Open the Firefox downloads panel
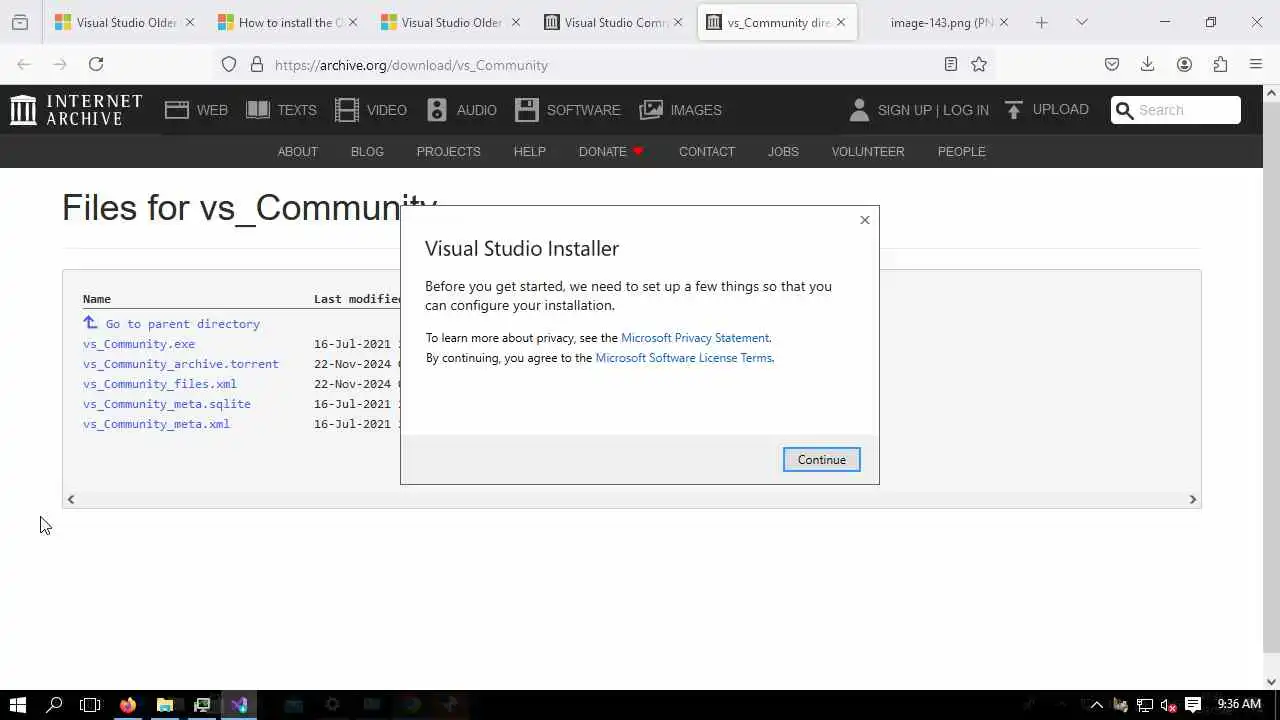Image resolution: width=1280 pixels, height=720 pixels. (x=1148, y=64)
